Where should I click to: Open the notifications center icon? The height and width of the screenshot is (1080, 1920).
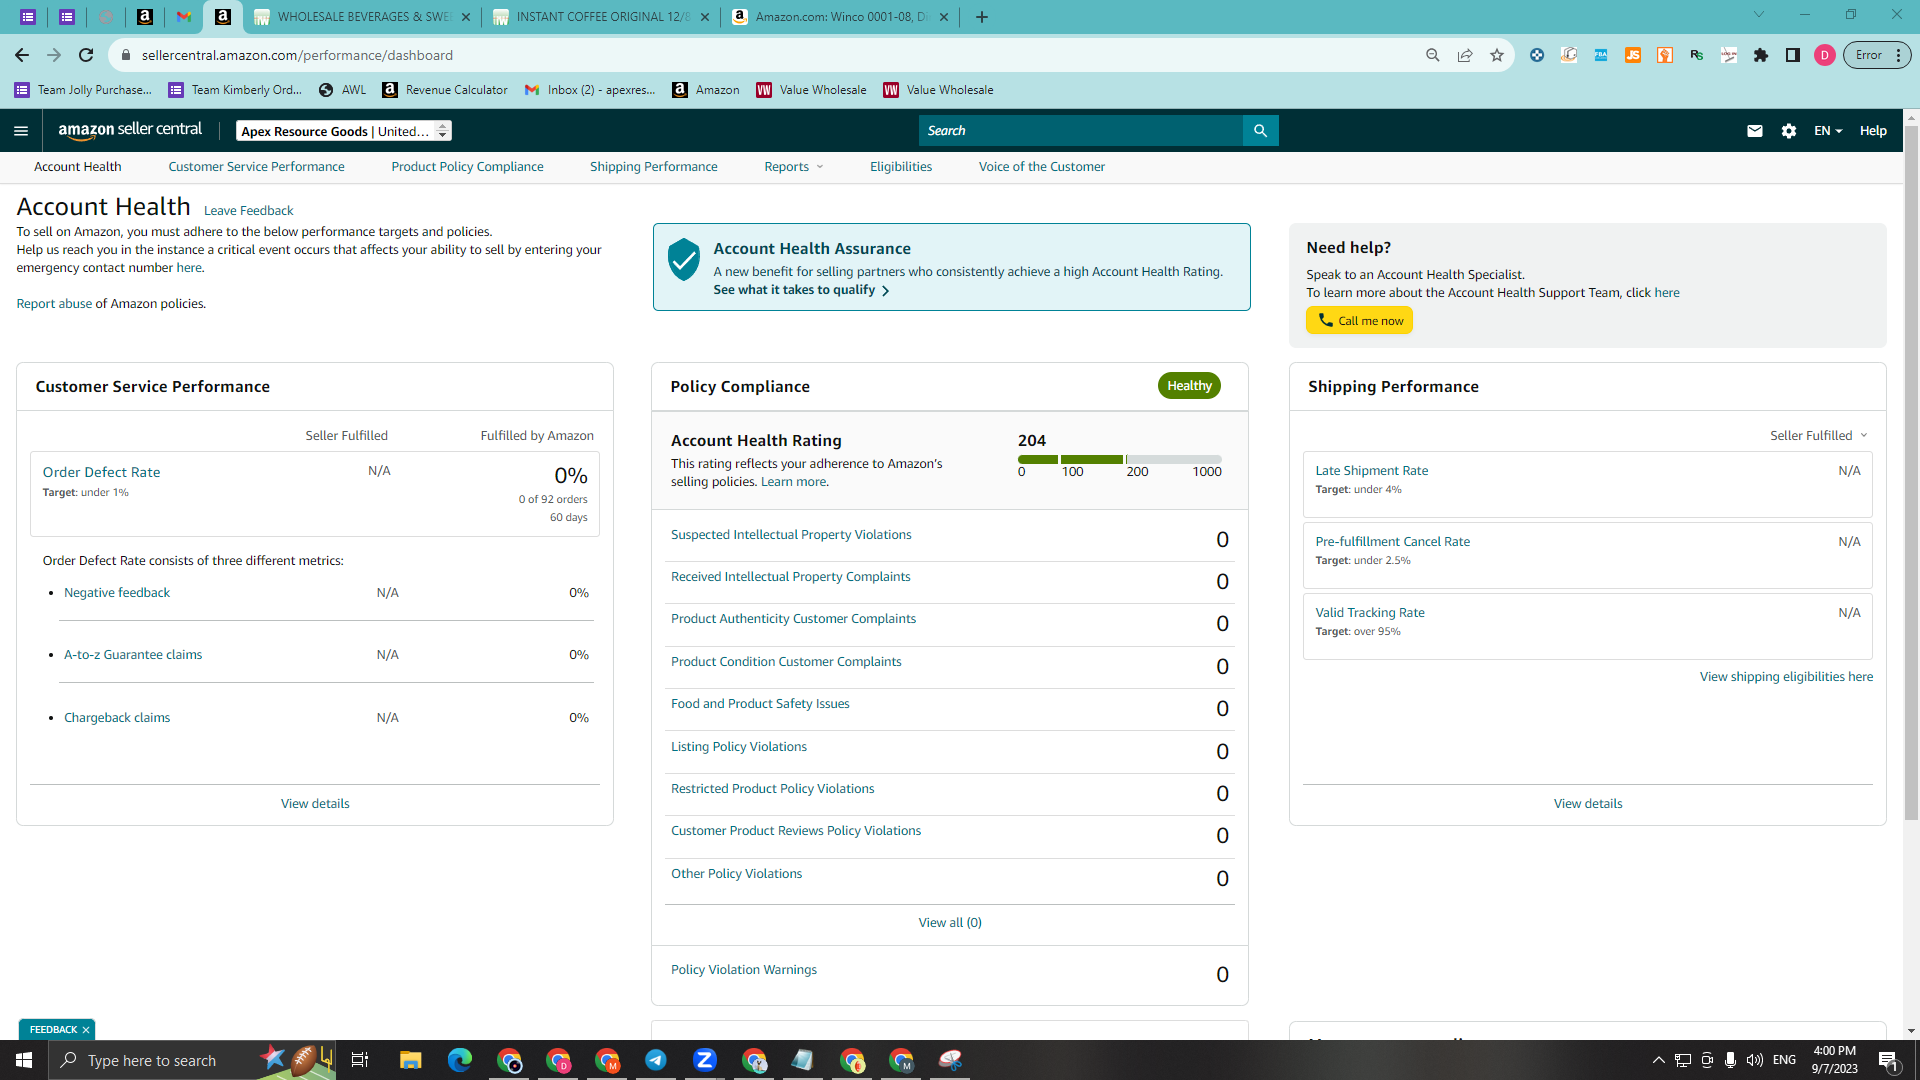point(1888,1061)
